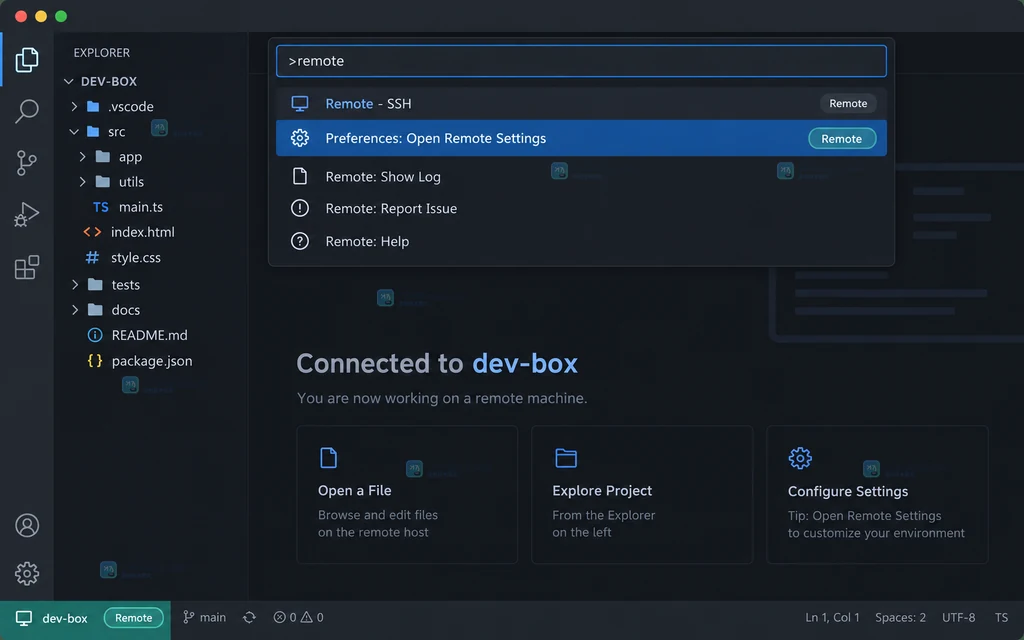Screen dimensions: 1024x640
Task: Select the Remote - SSH command
Action: pos(581,103)
